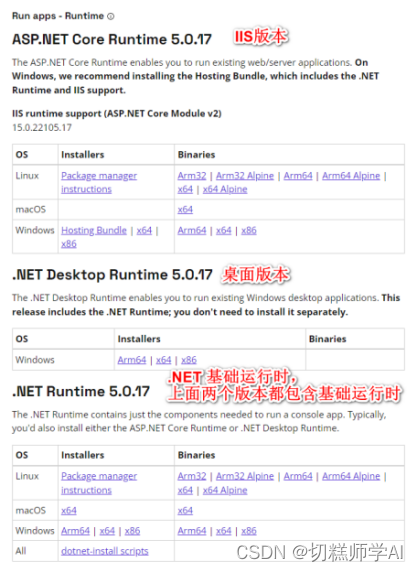418x572 pixels.
Task: Download the Windows Hosting Bundle installer
Action: click(x=94, y=231)
